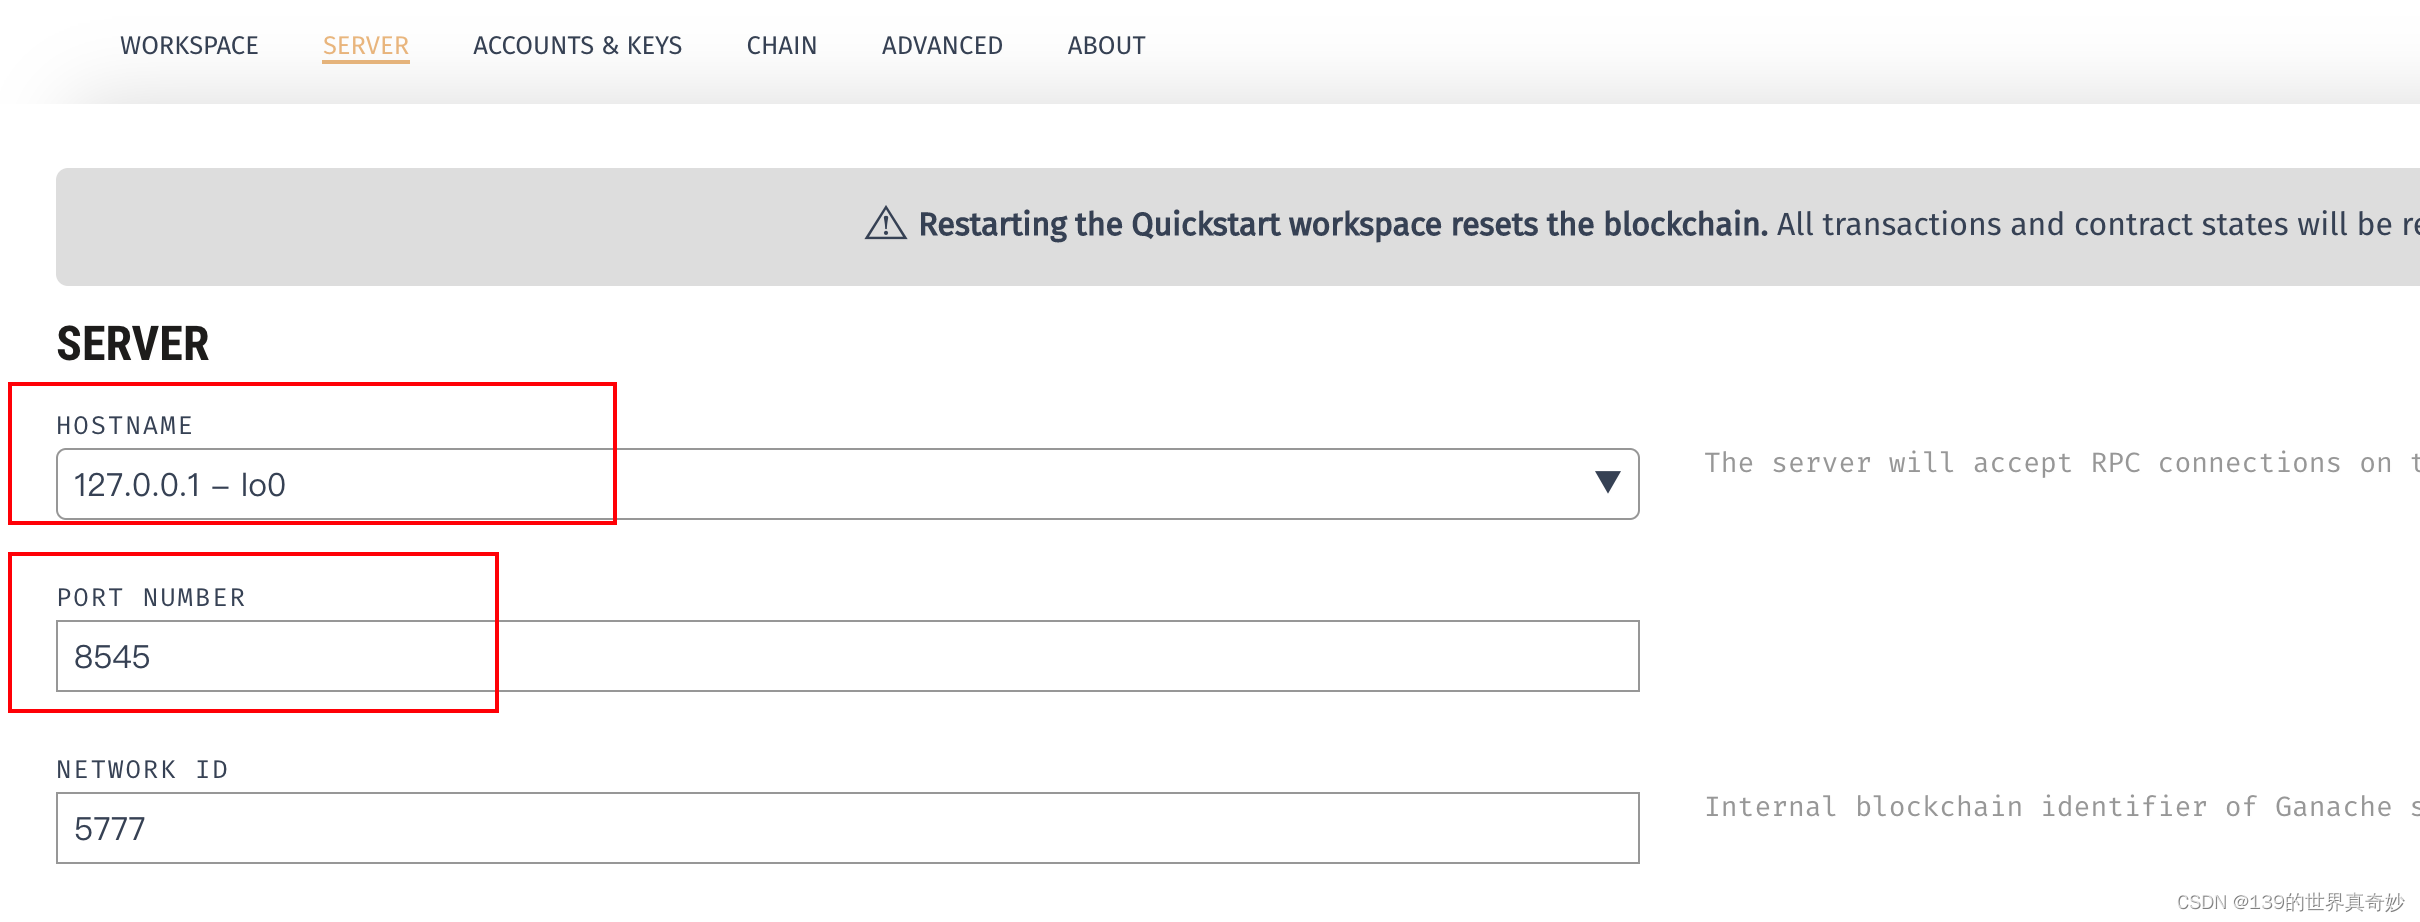
Task: Click the HOSTNAME label
Action: click(125, 426)
